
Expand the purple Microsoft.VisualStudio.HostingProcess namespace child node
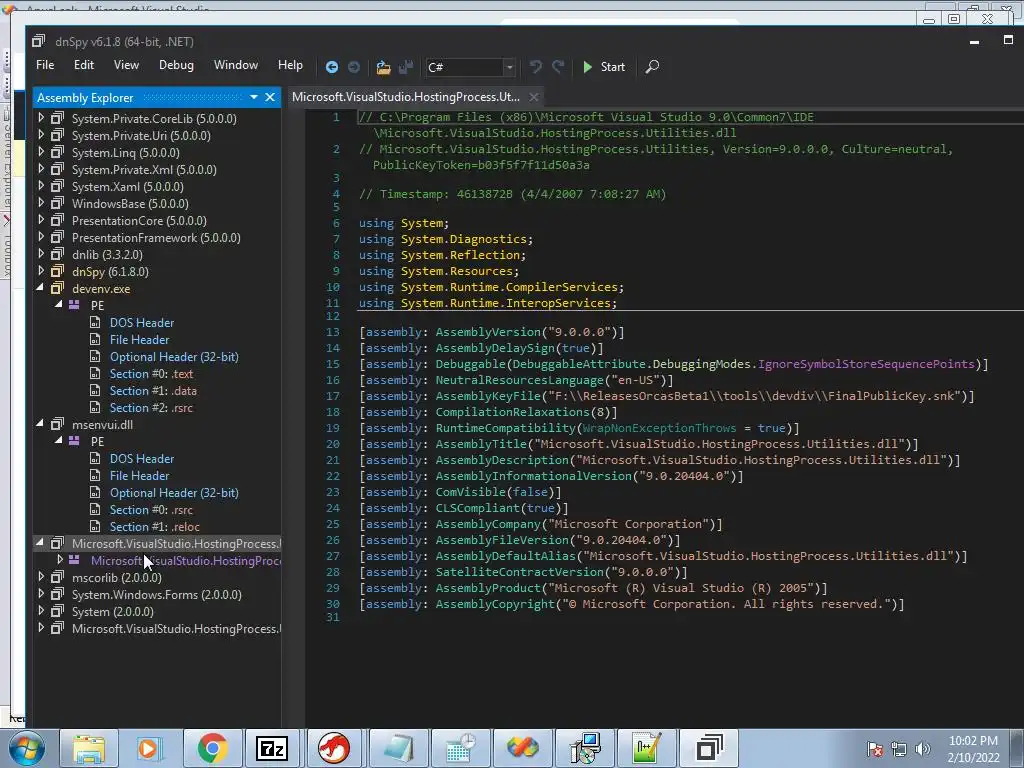60,560
